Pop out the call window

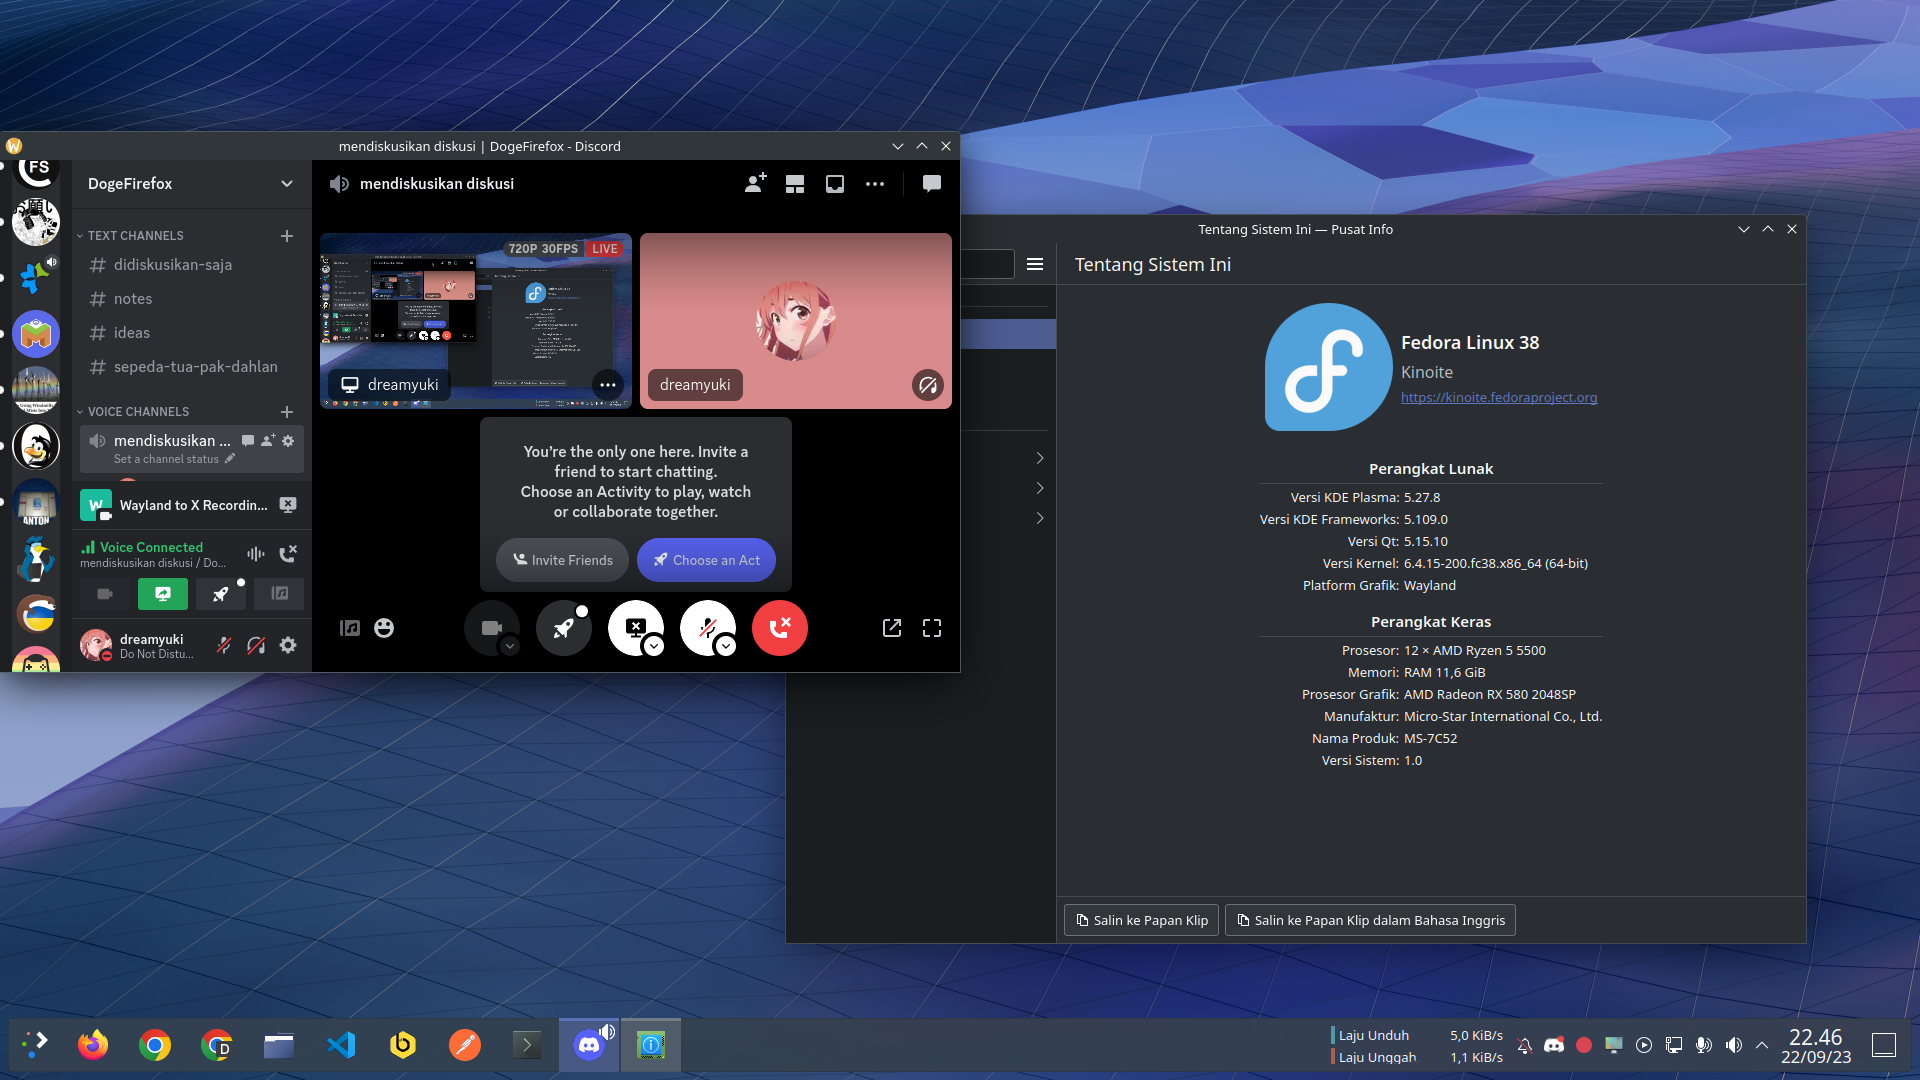click(x=892, y=628)
